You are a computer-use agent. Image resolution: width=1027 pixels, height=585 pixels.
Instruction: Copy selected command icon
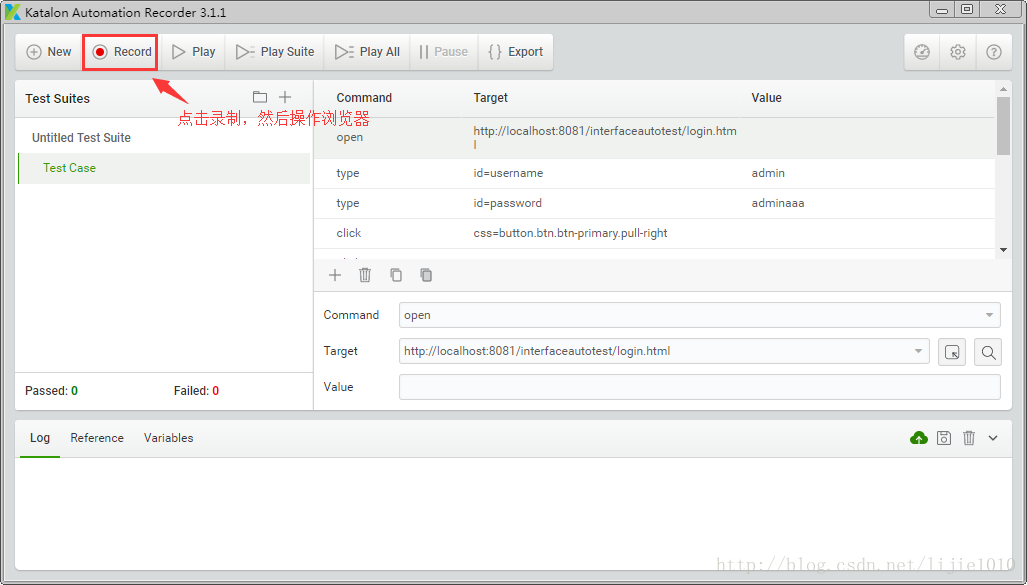(396, 275)
